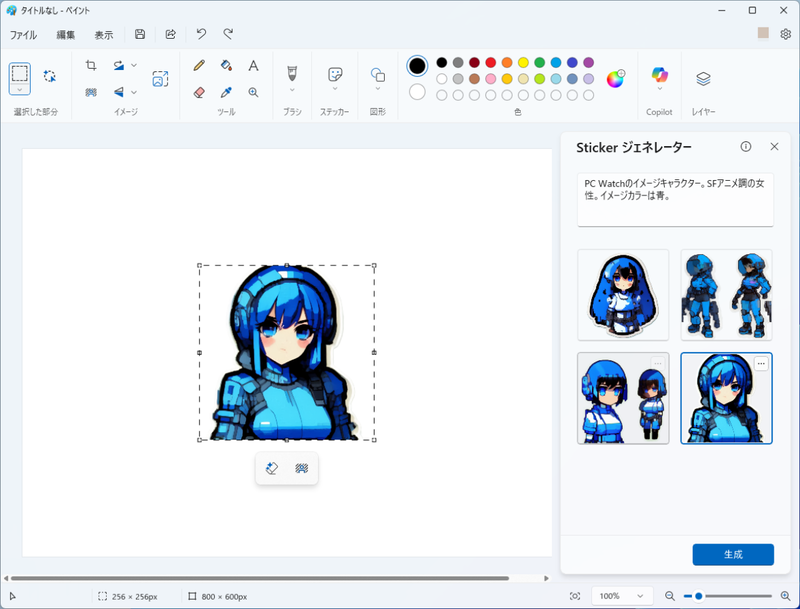Click the 生成 button to generate stickers
The width and height of the screenshot is (800, 609).
pyautogui.click(x=731, y=554)
